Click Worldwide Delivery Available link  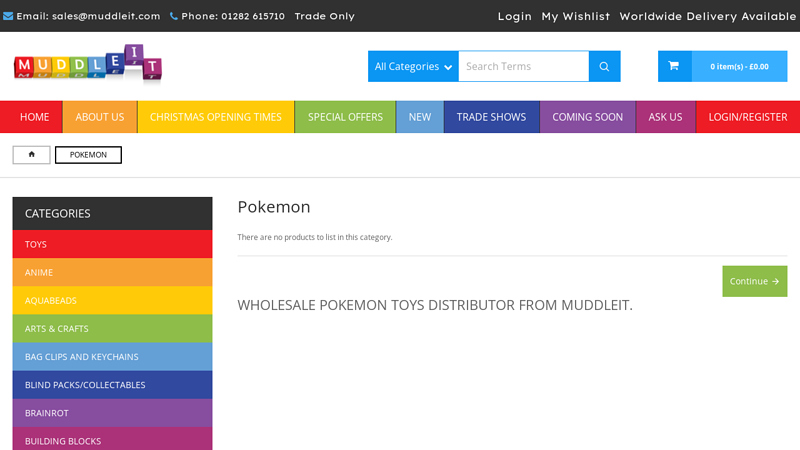pos(708,16)
